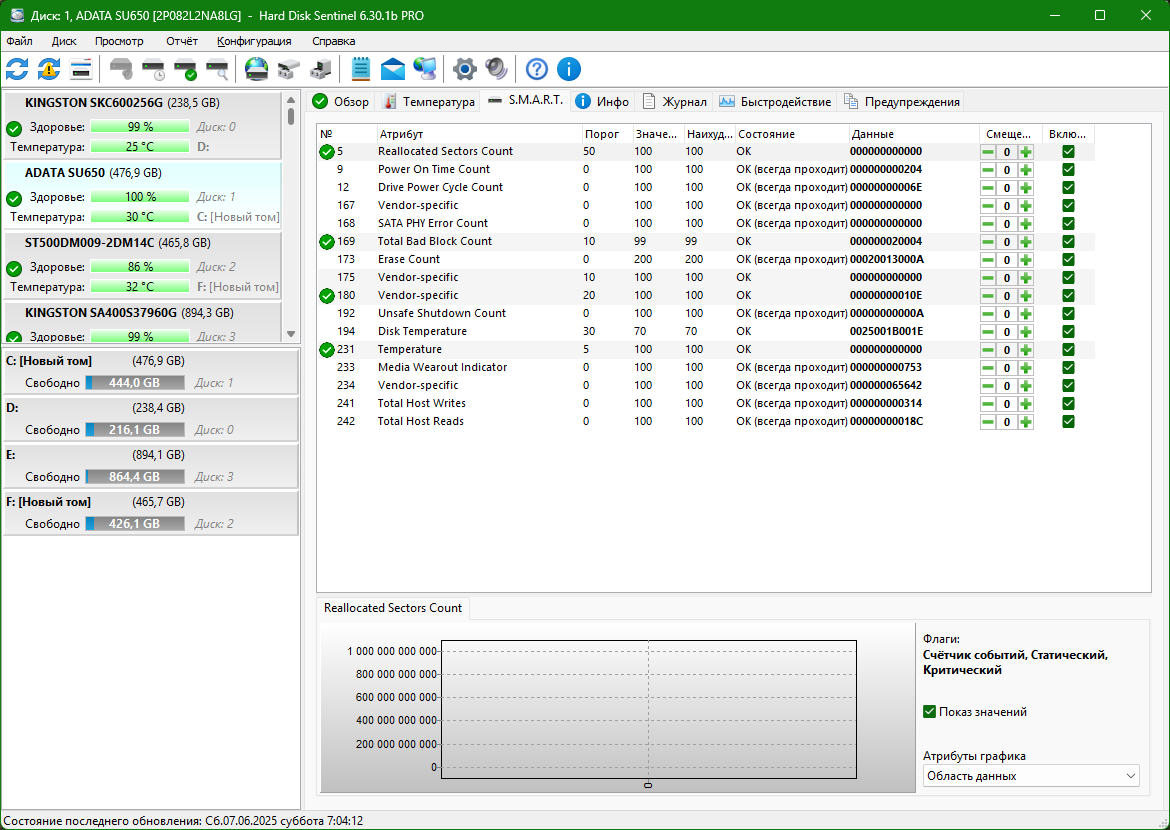Select the KINGSTON SKC600256G disk entry
Screen dimensions: 1170x830
click(143, 125)
